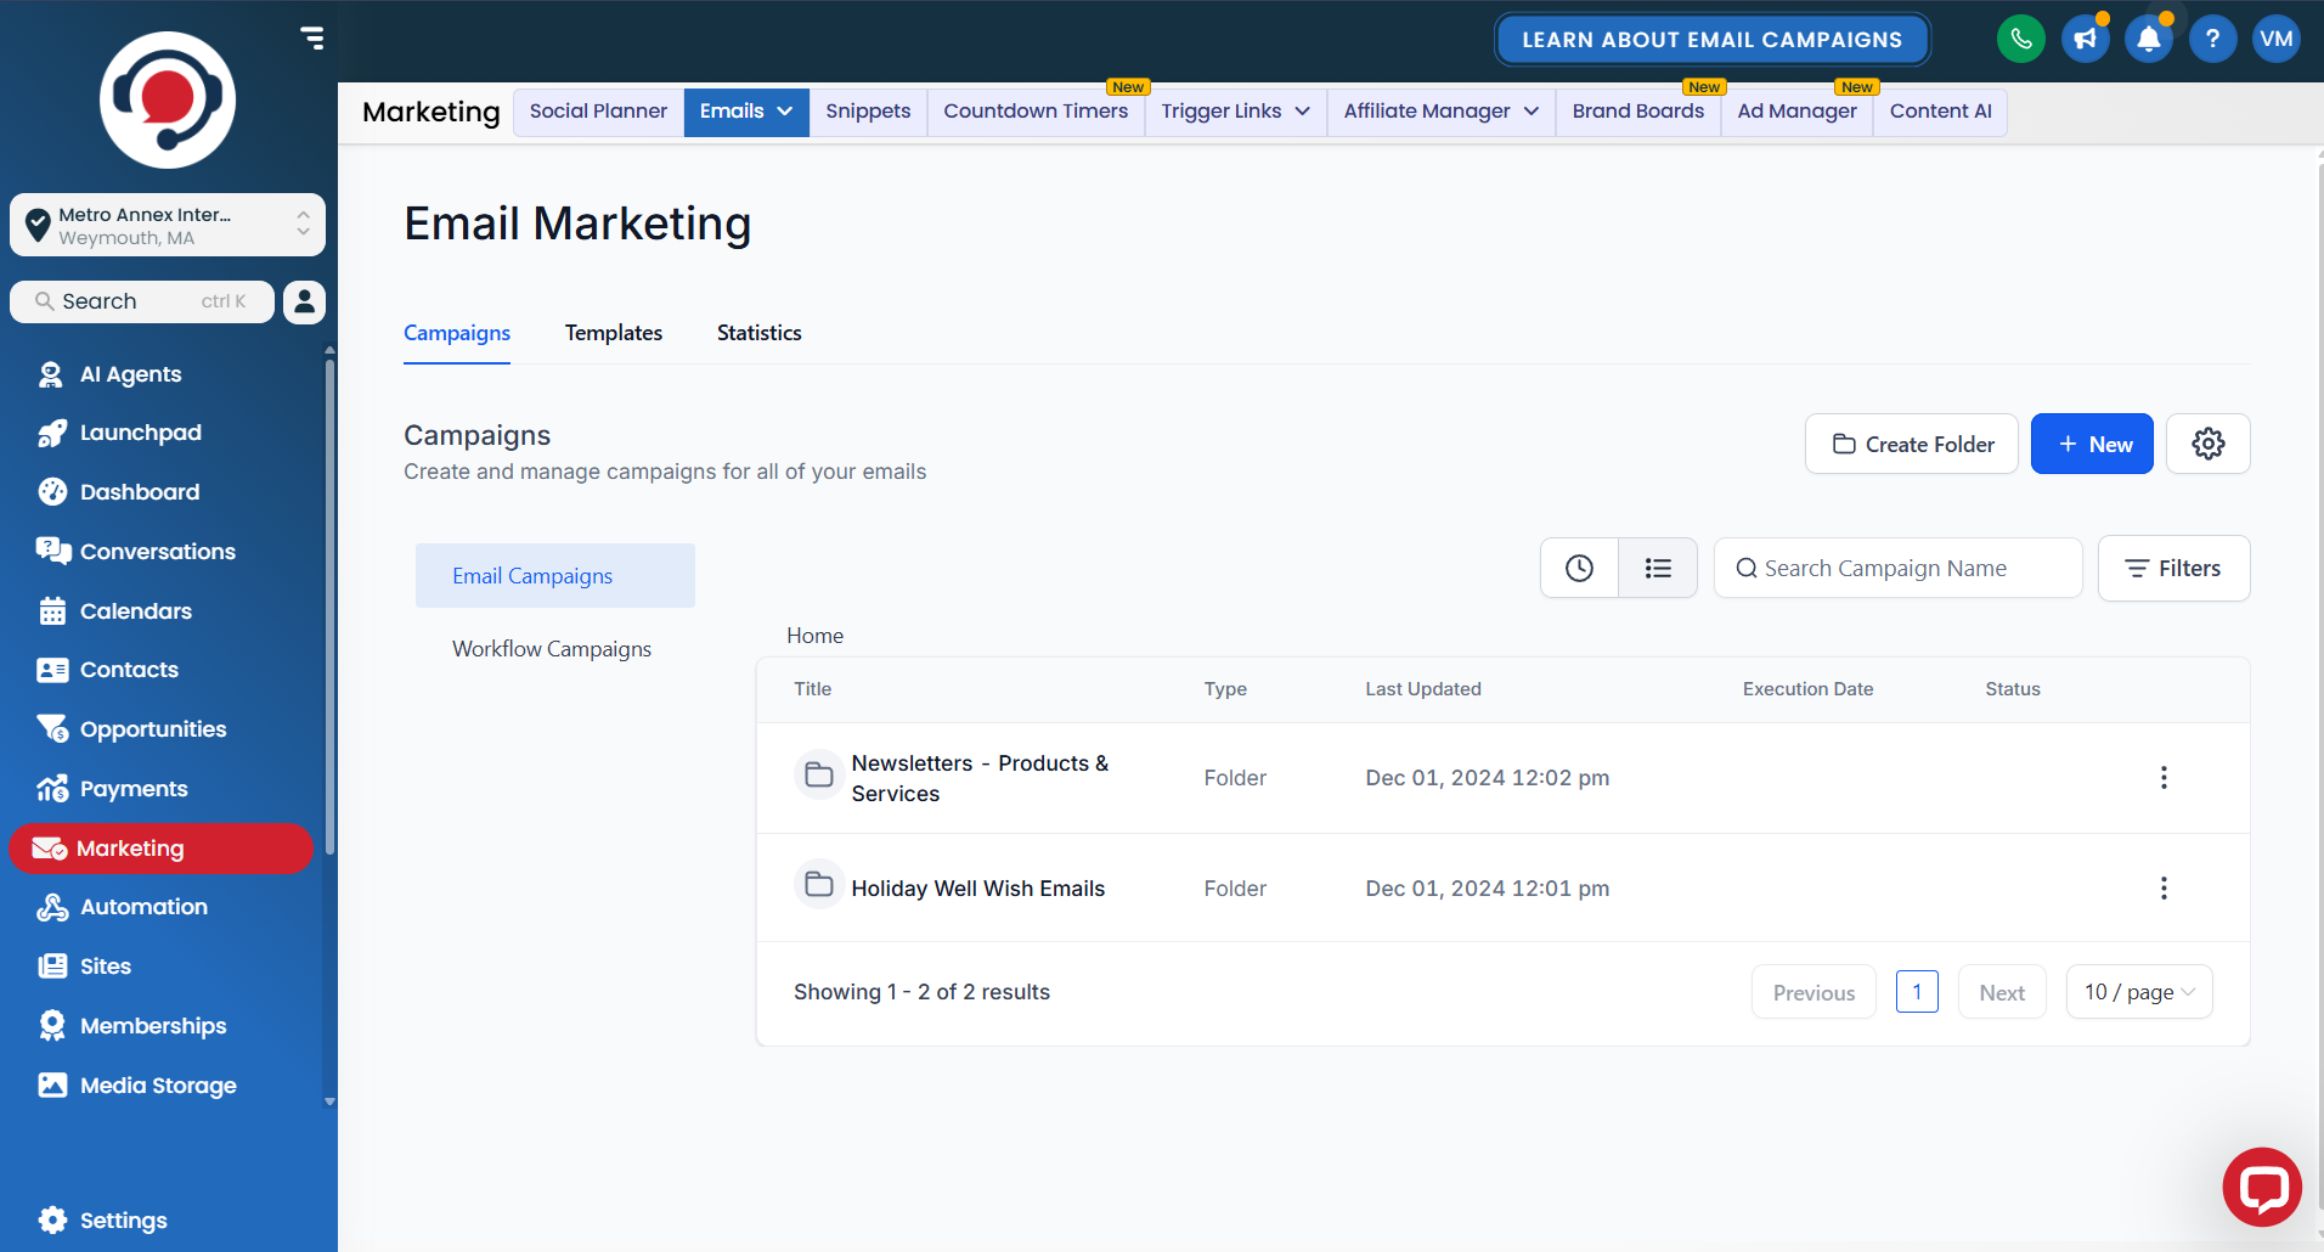Select page 1 in pagination

tap(1917, 992)
